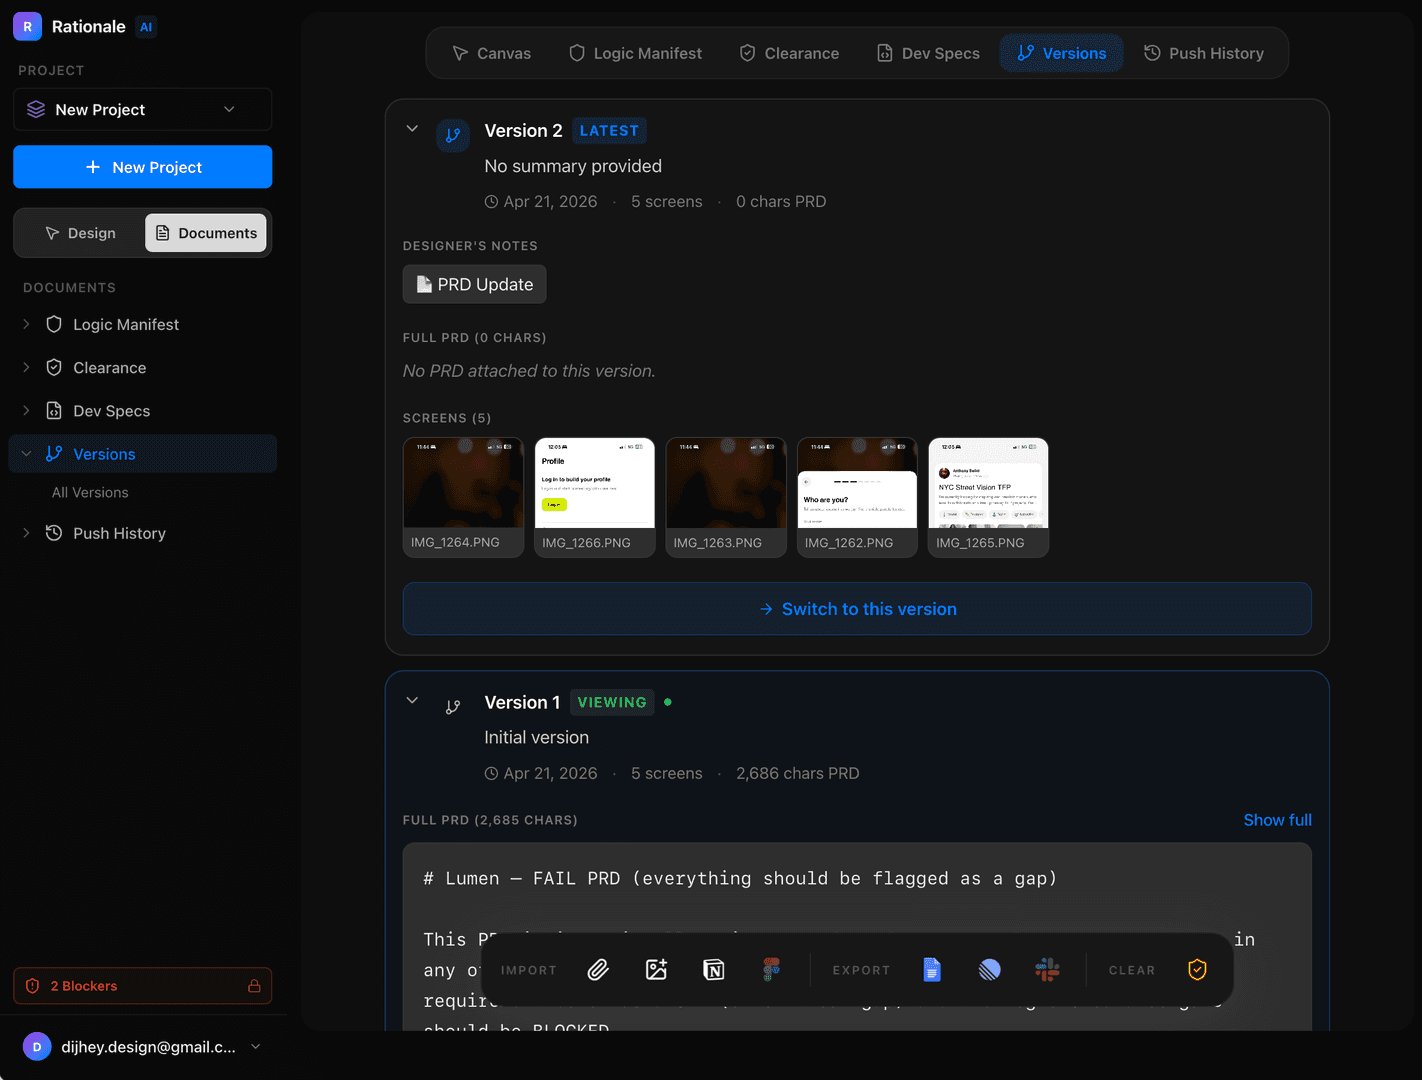The image size is (1422, 1080).
Task: Click the user avatar D icon
Action: 37,1047
